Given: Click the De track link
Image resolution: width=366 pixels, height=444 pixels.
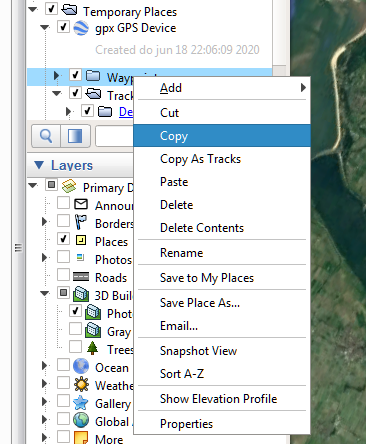Looking at the screenshot, I should pos(126,112).
